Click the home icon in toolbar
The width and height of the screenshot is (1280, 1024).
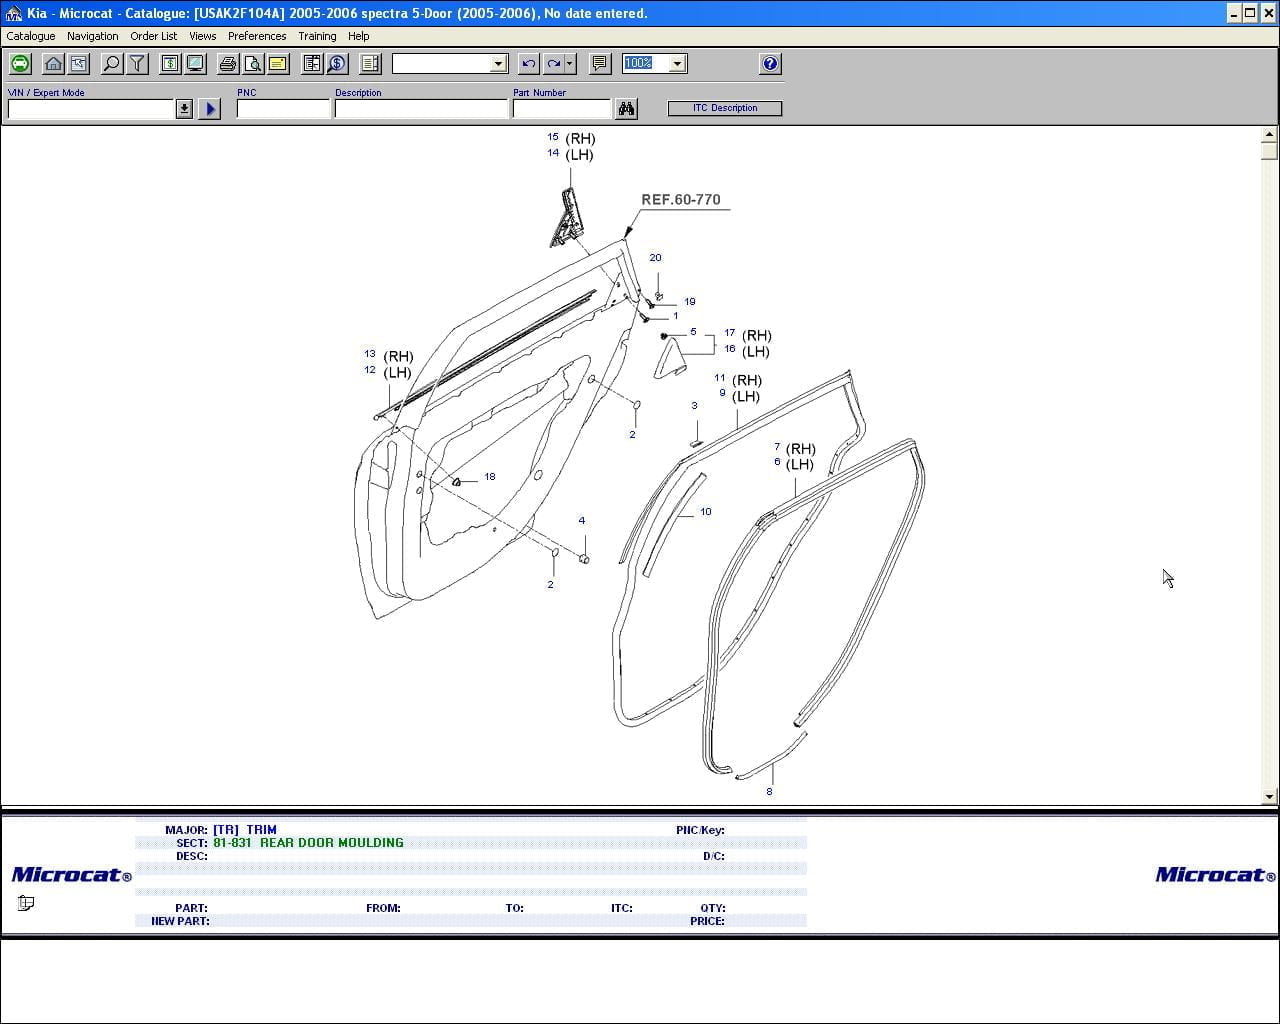coord(54,64)
